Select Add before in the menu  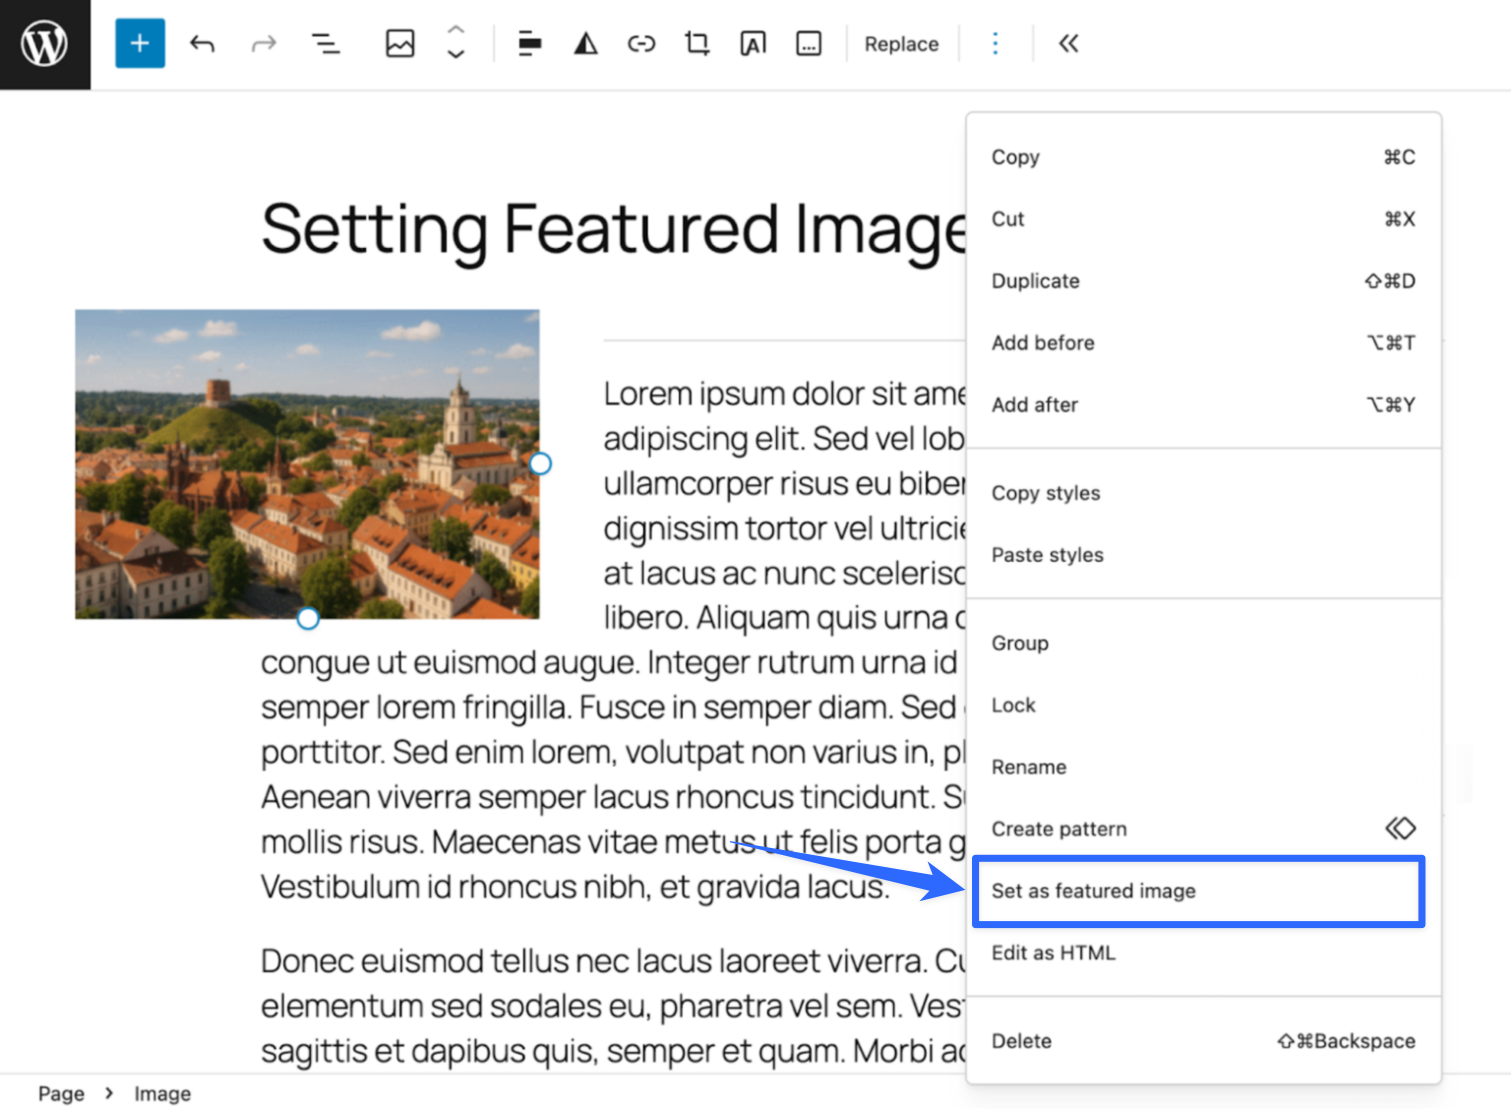pos(1203,343)
